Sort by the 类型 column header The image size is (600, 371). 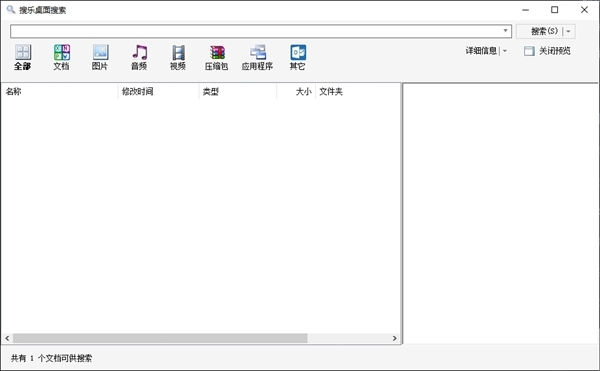(x=238, y=91)
